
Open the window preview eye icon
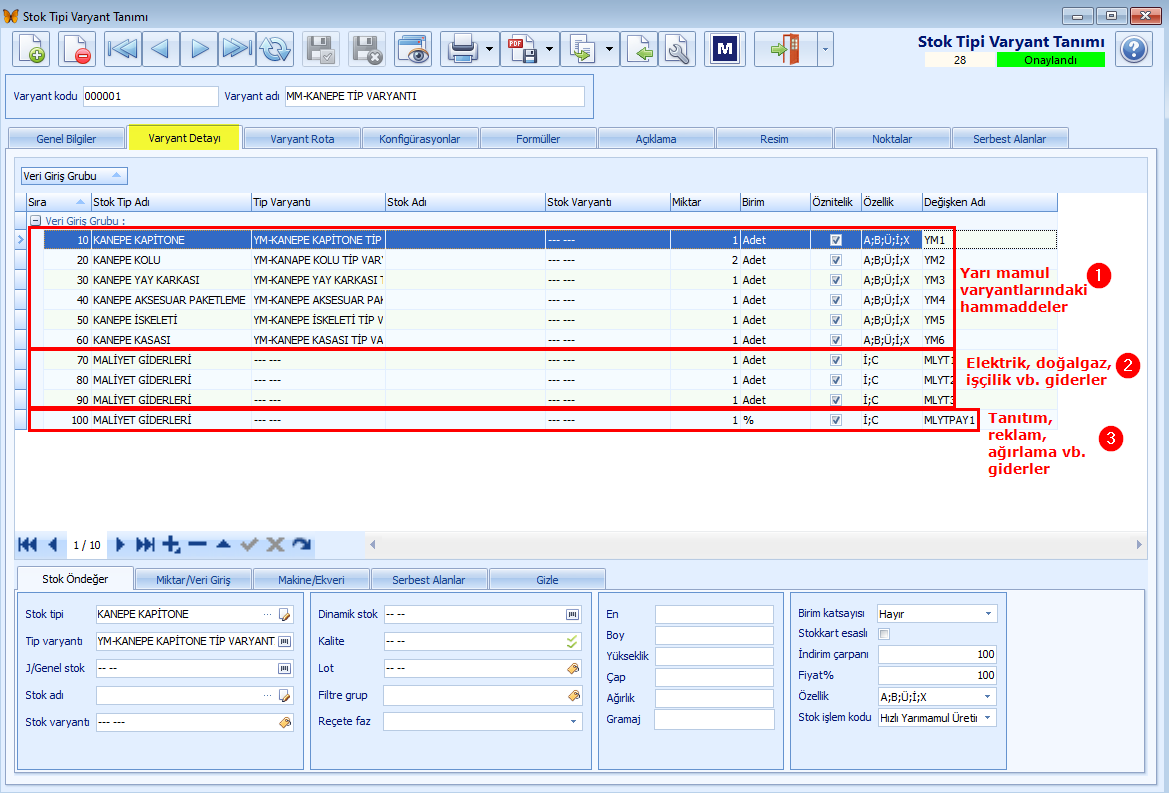pos(413,49)
